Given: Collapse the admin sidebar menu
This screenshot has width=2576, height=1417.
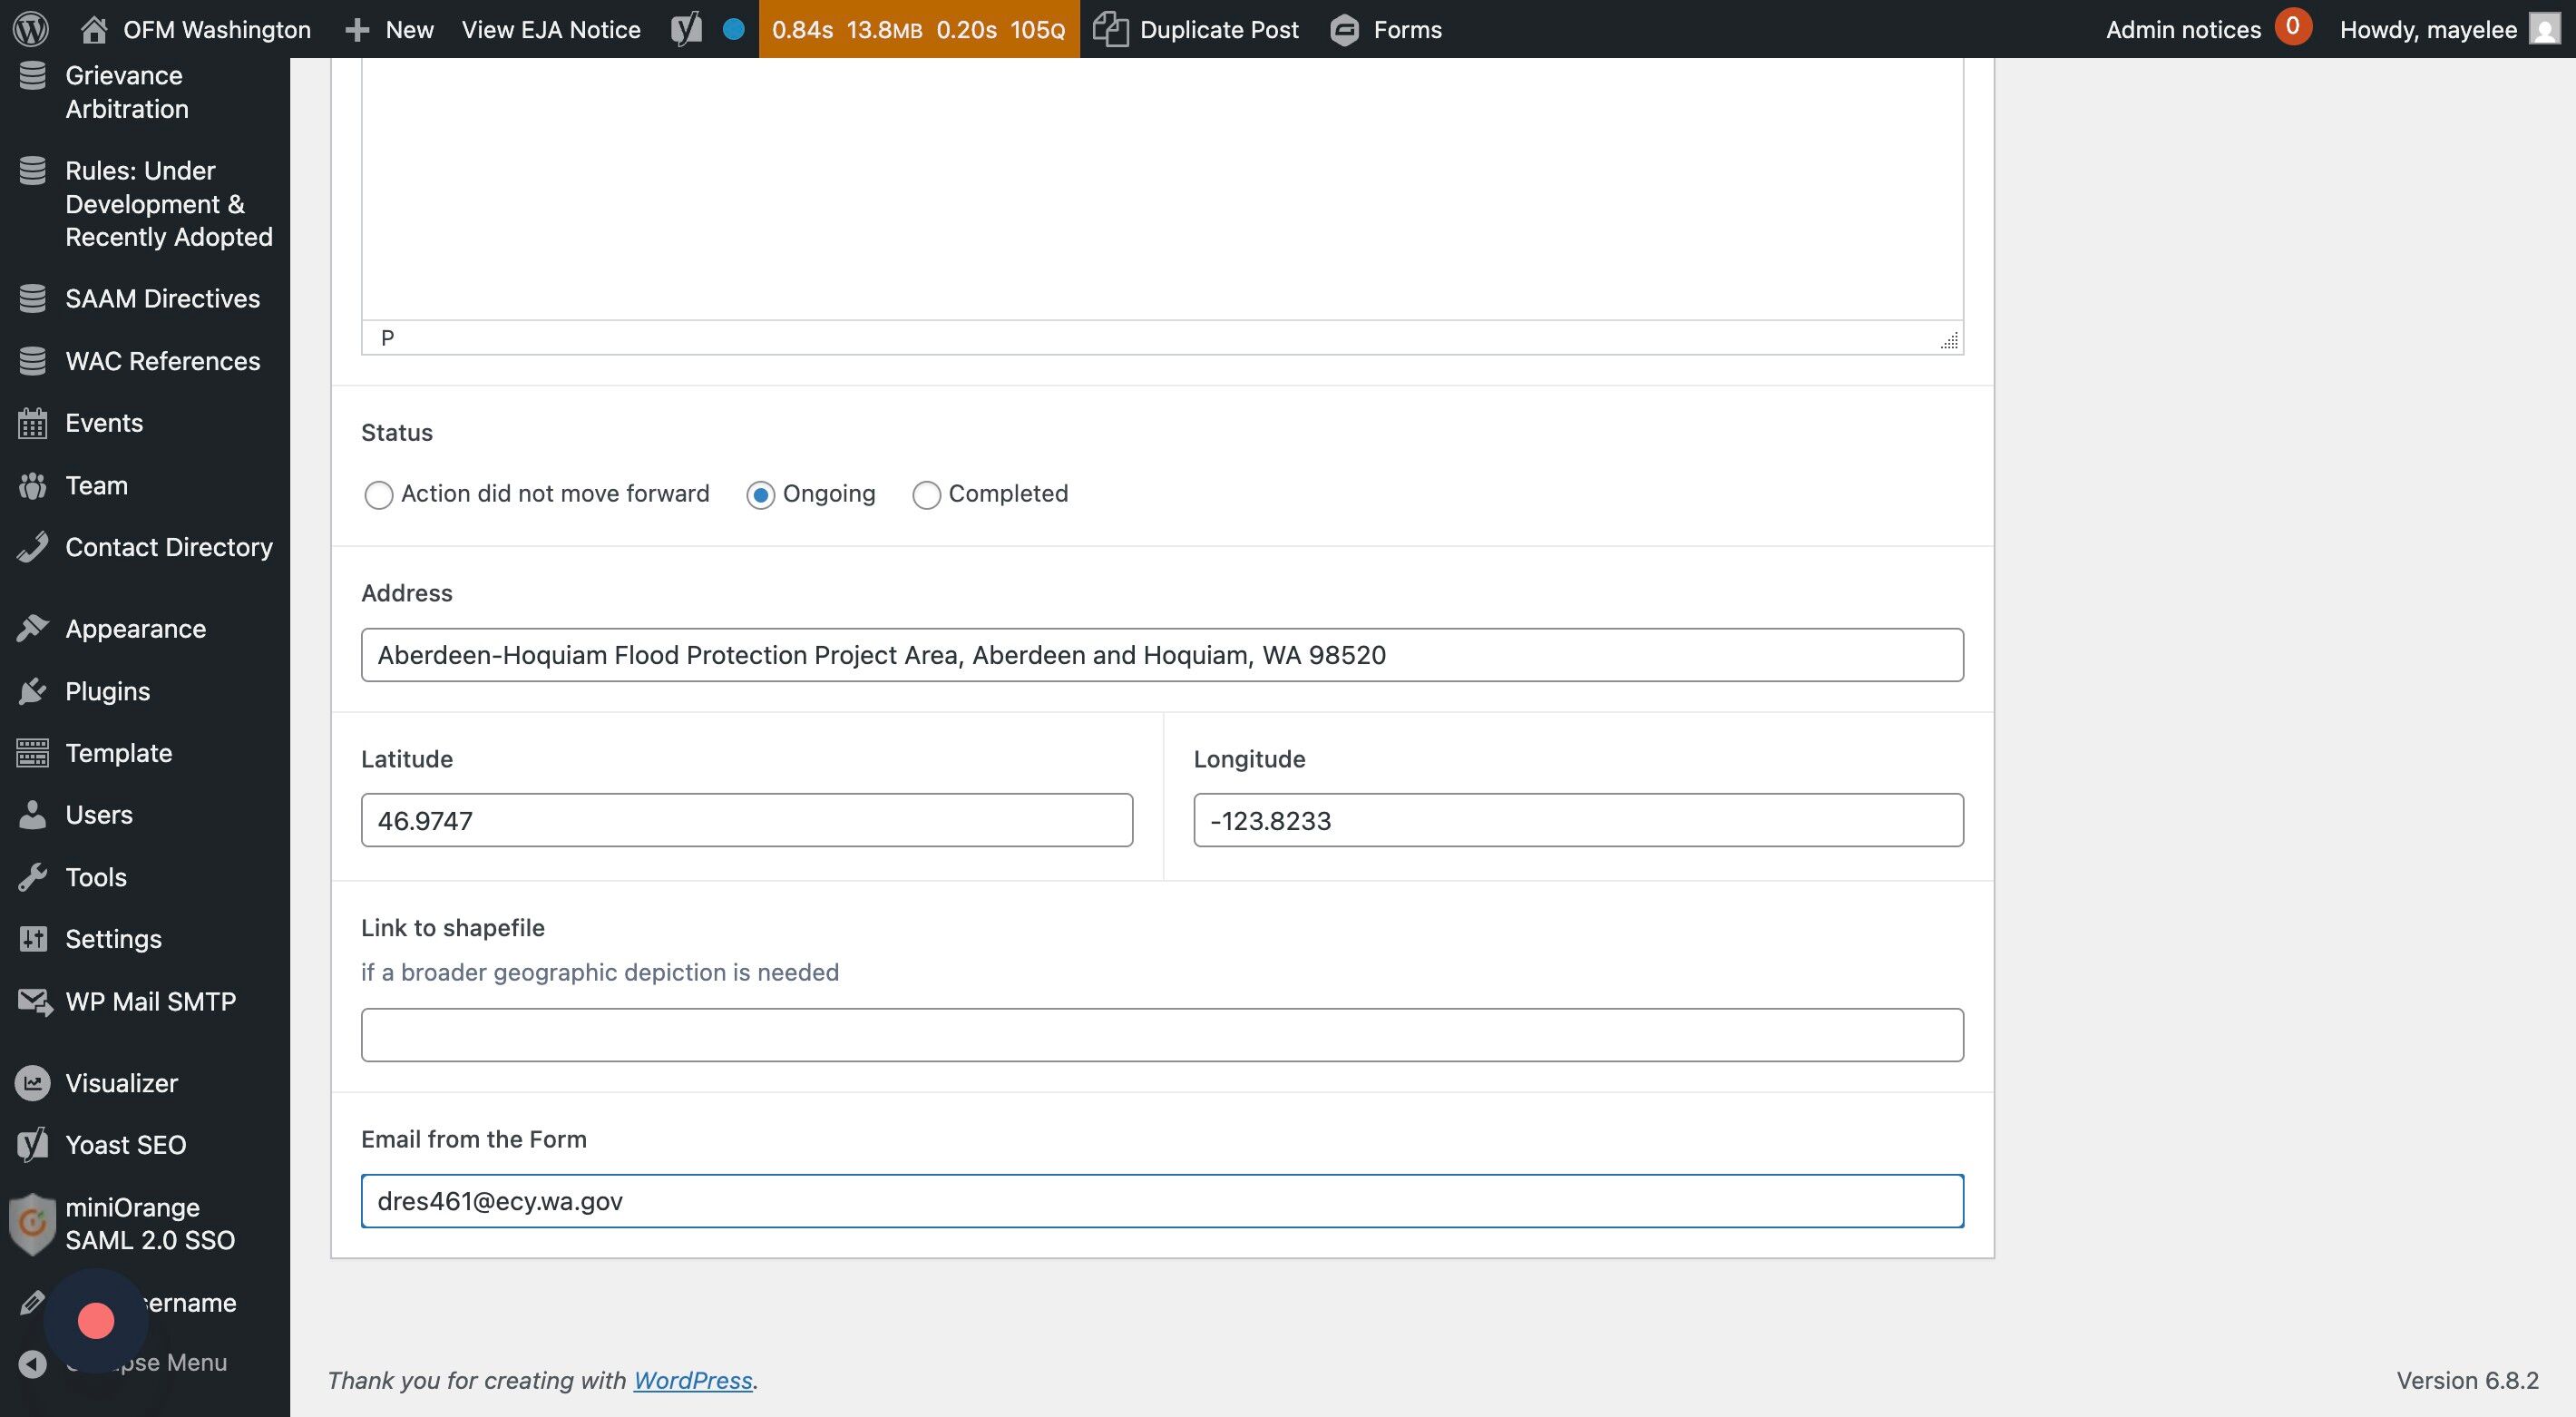Looking at the screenshot, I should (x=33, y=1363).
